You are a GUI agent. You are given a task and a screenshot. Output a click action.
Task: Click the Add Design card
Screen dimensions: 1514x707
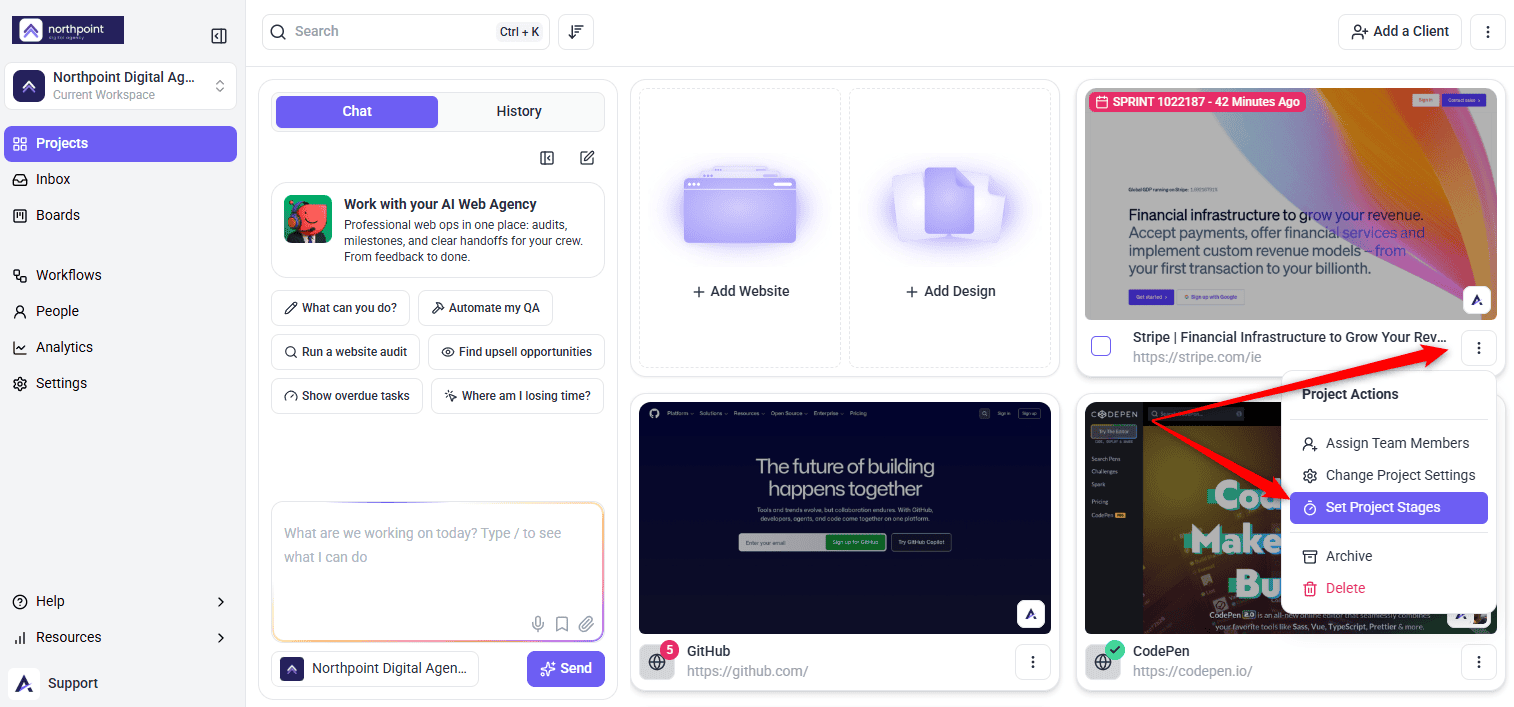[x=950, y=228]
